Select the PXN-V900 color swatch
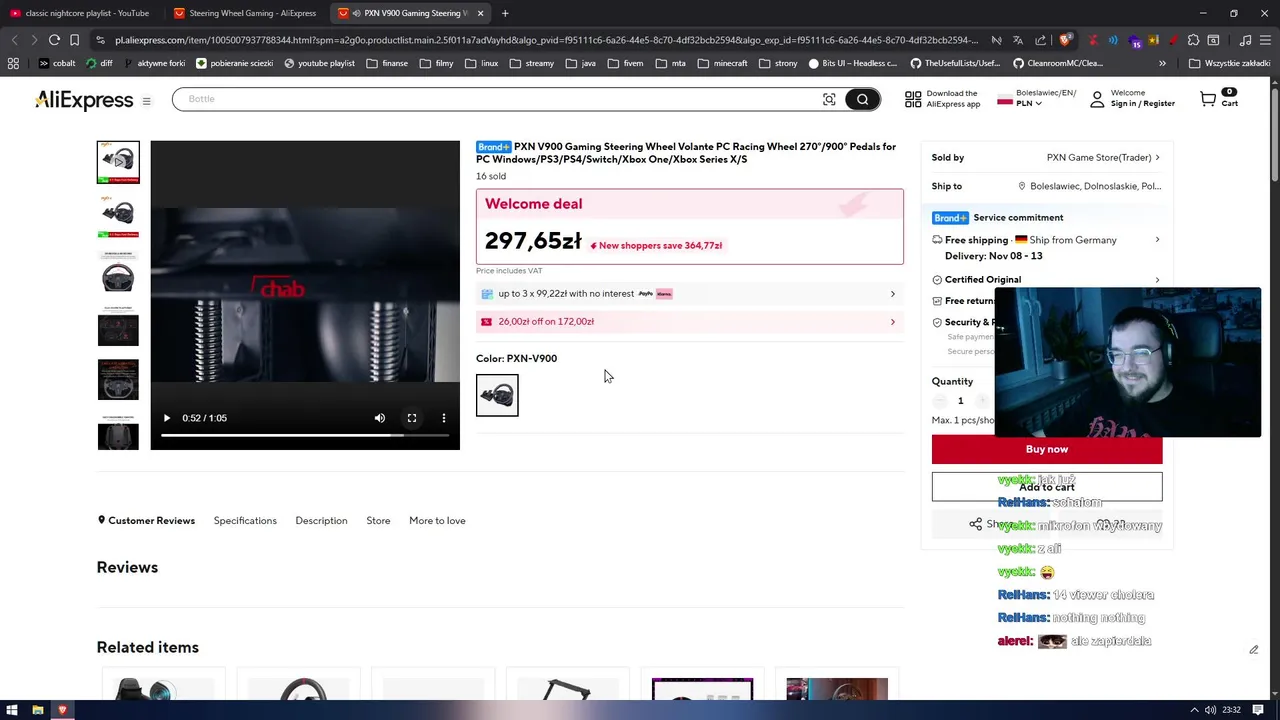 point(497,395)
